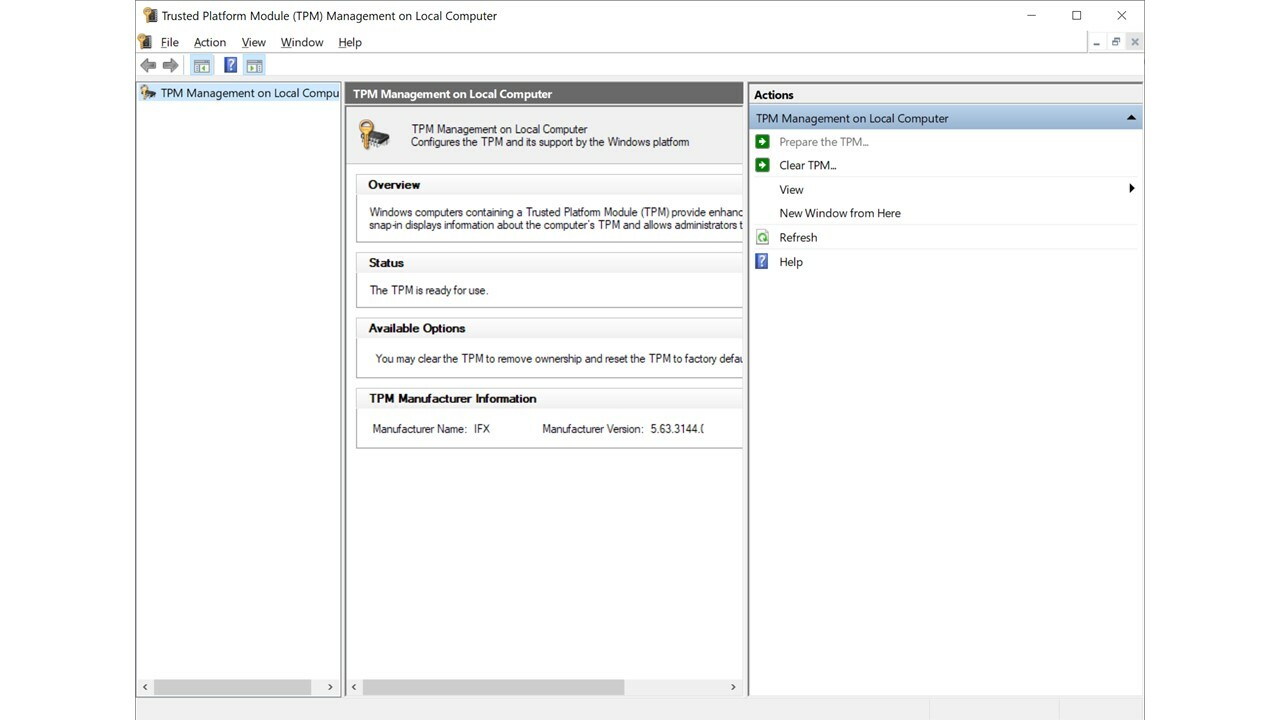This screenshot has width=1280, height=720.
Task: Click center pane horizontal scrollbar right arrow
Action: tap(733, 687)
